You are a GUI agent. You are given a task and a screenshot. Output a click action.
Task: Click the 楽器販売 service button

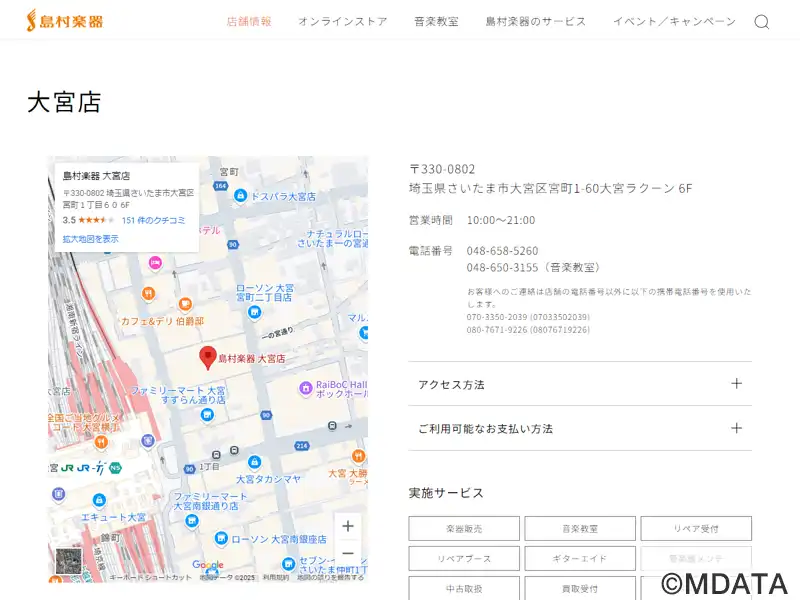pyautogui.click(x=464, y=529)
